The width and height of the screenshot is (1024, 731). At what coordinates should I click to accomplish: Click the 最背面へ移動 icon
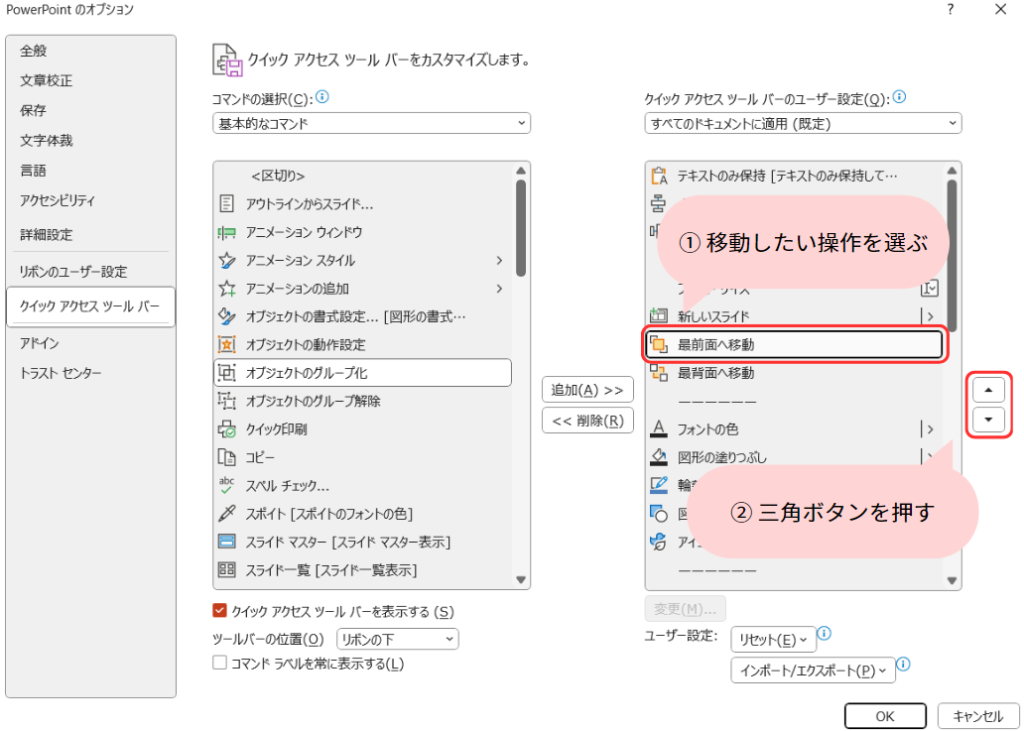[x=659, y=372]
